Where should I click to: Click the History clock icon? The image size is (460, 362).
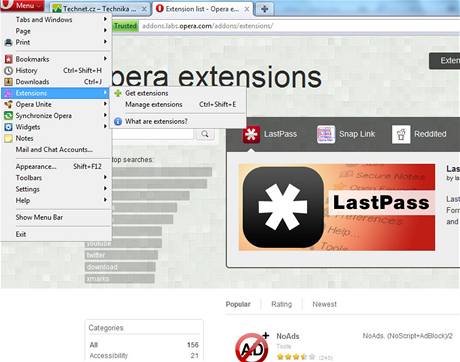[x=8, y=71]
